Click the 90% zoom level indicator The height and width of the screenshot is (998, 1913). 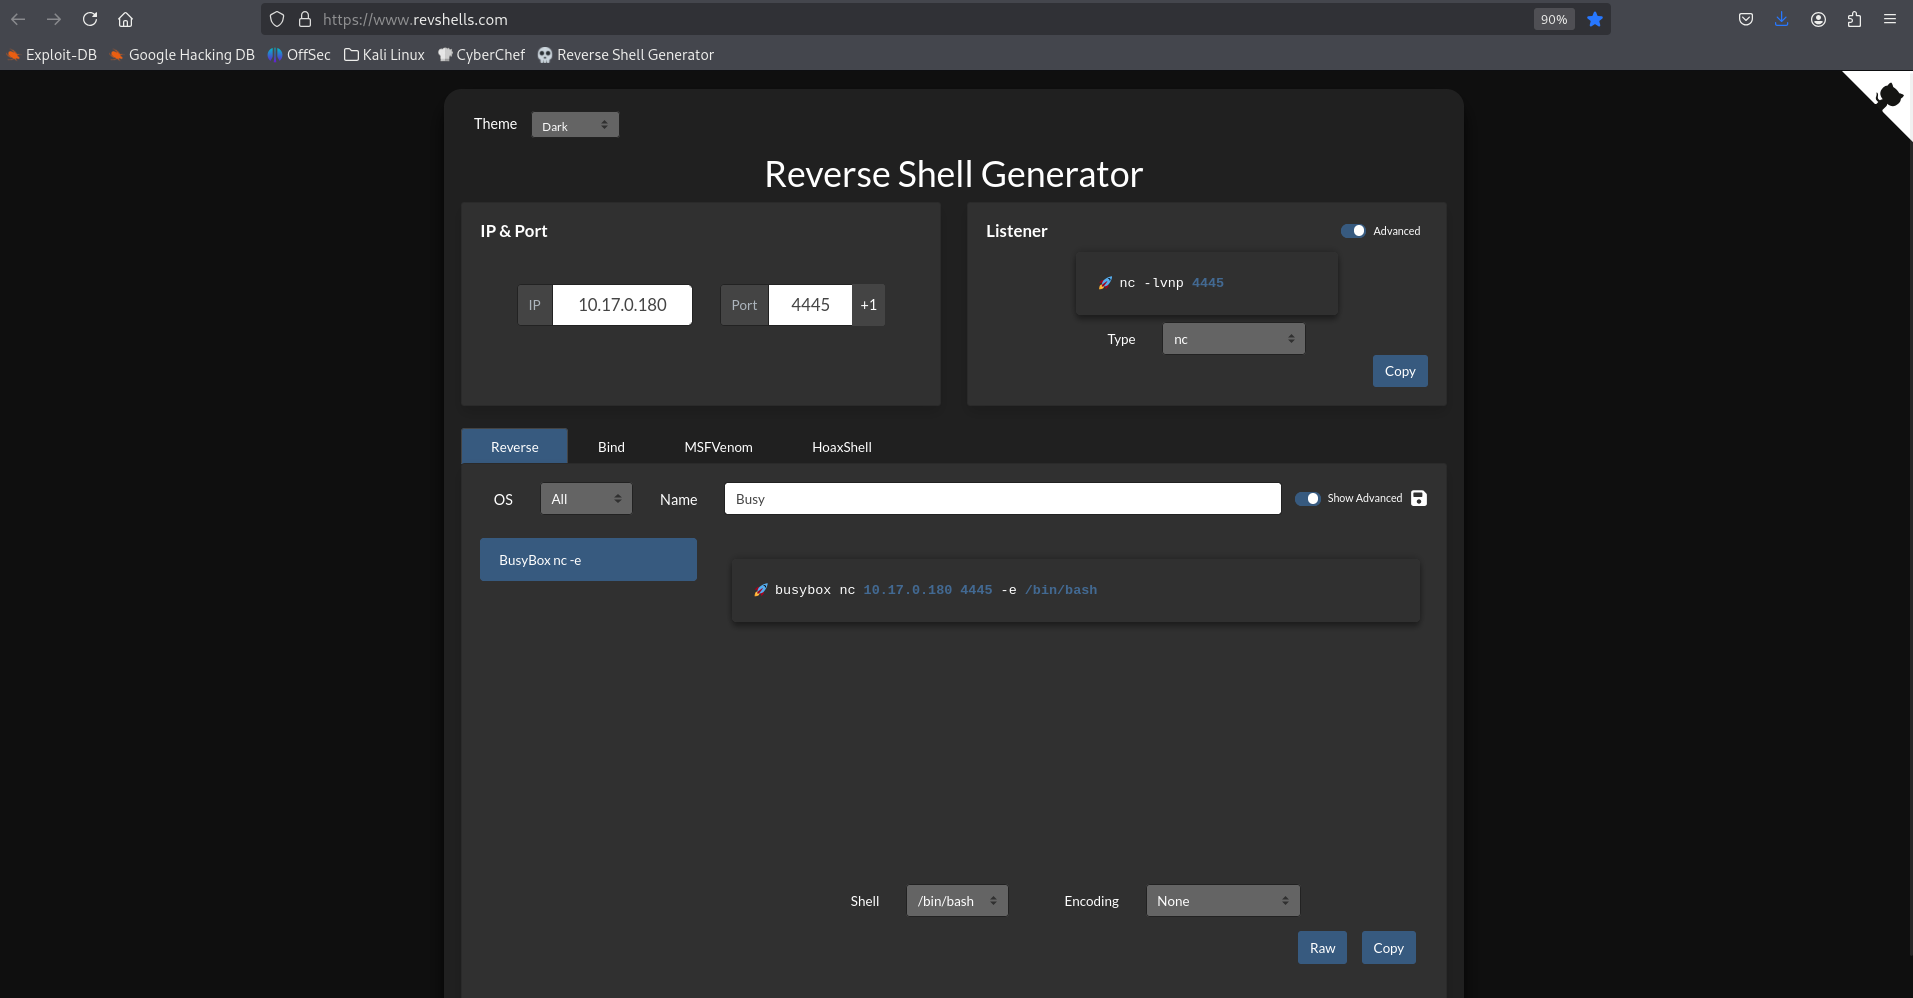(1554, 19)
